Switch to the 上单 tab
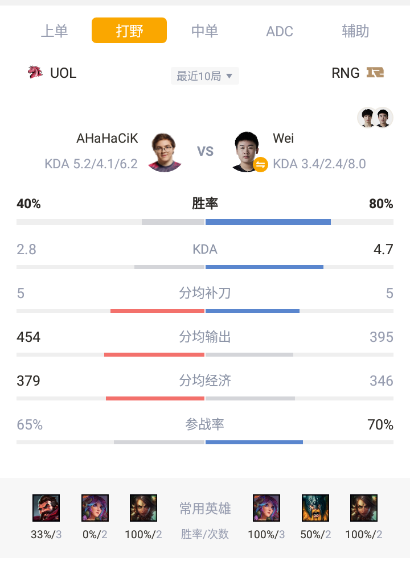410x564 pixels. (x=54, y=31)
